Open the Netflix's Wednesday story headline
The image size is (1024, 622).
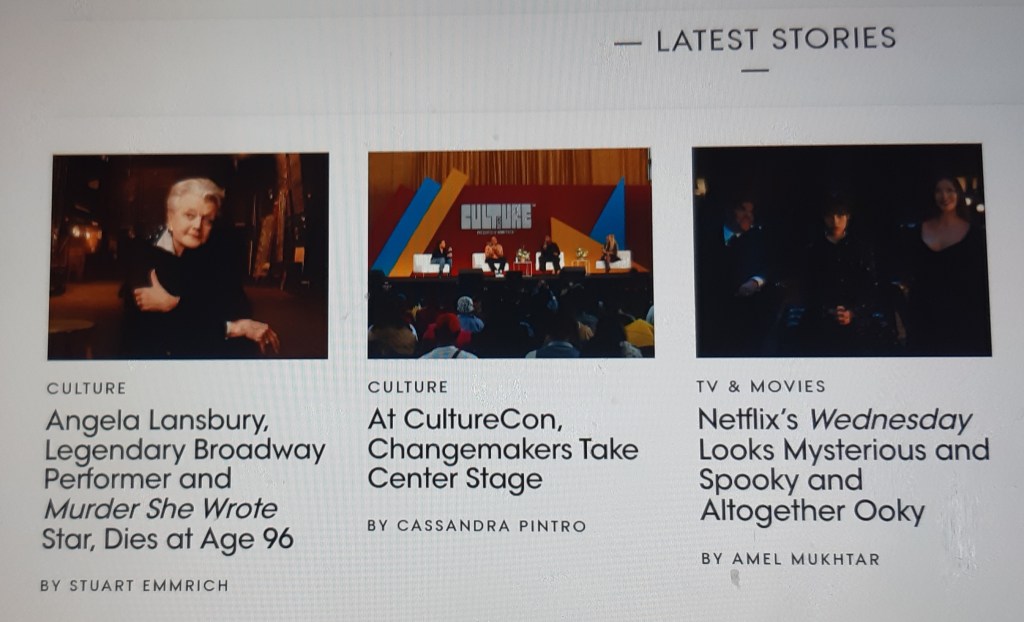(844, 465)
